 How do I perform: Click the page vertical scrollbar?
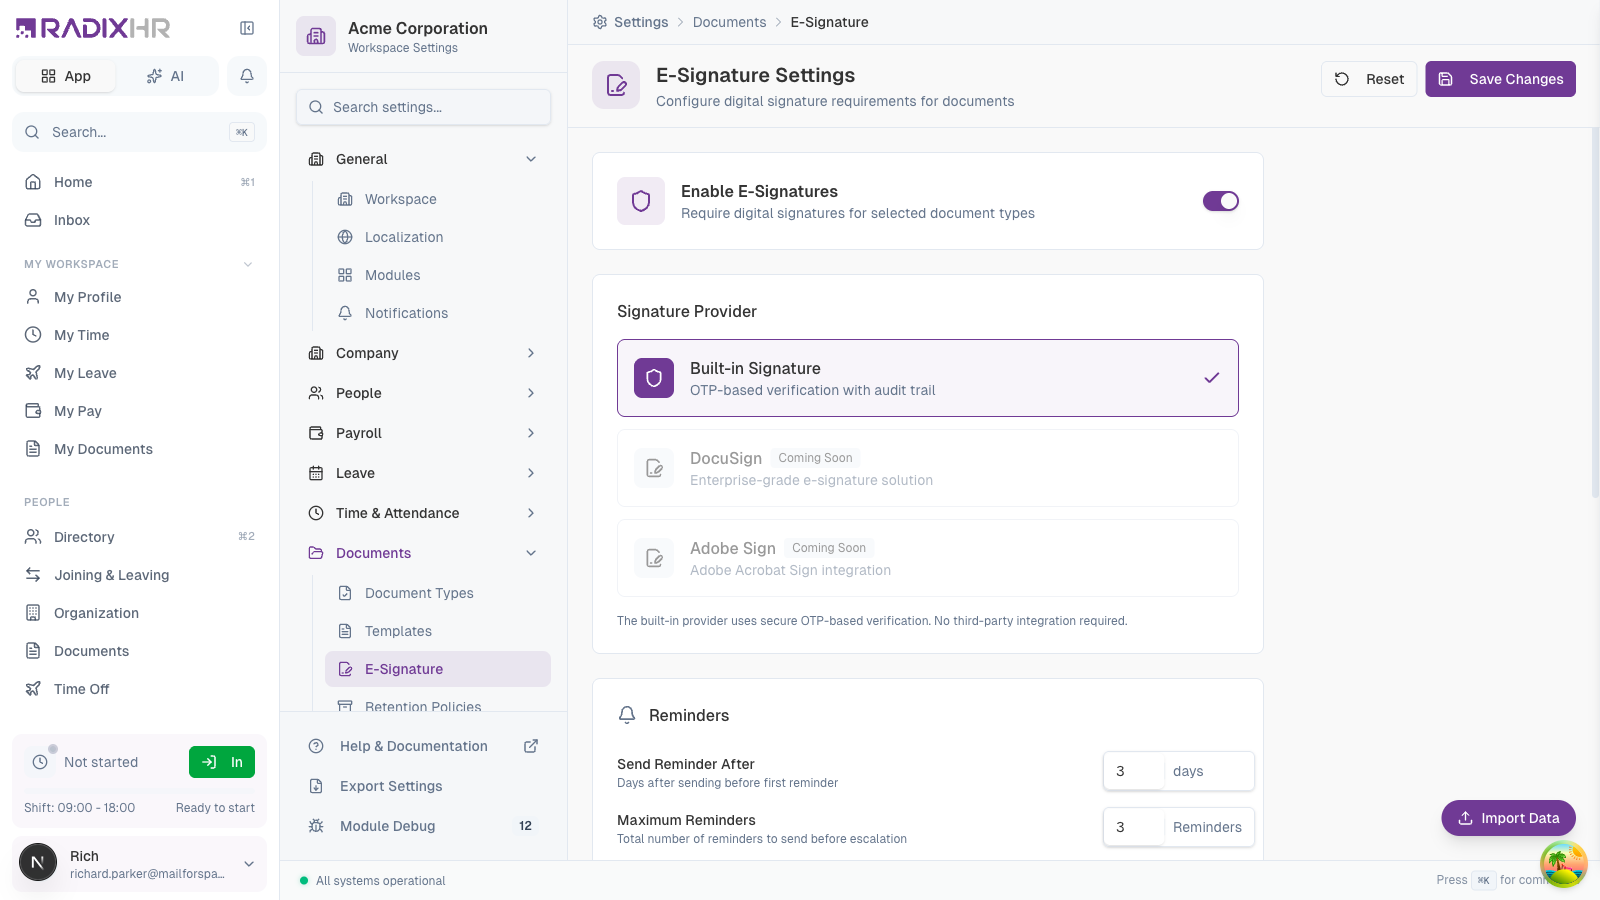[x=1595, y=312]
